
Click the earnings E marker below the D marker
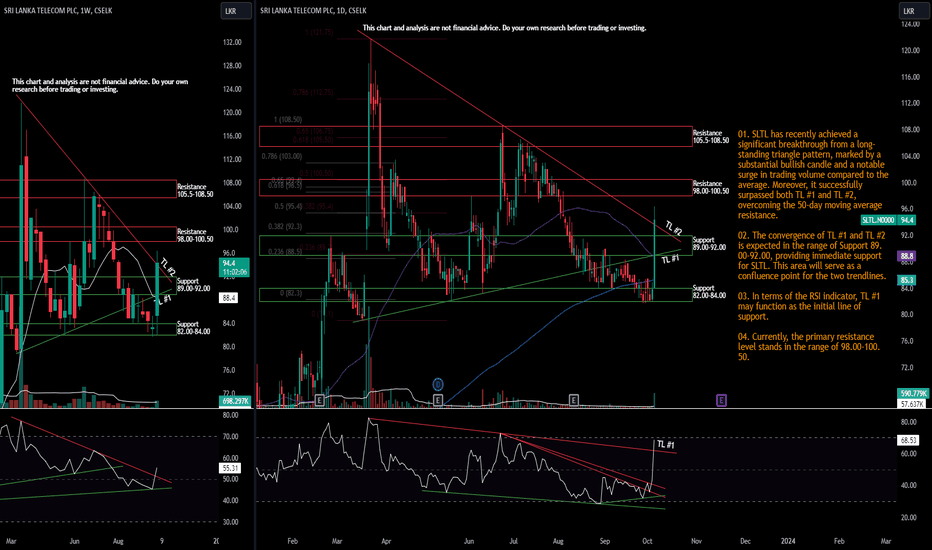pos(438,400)
